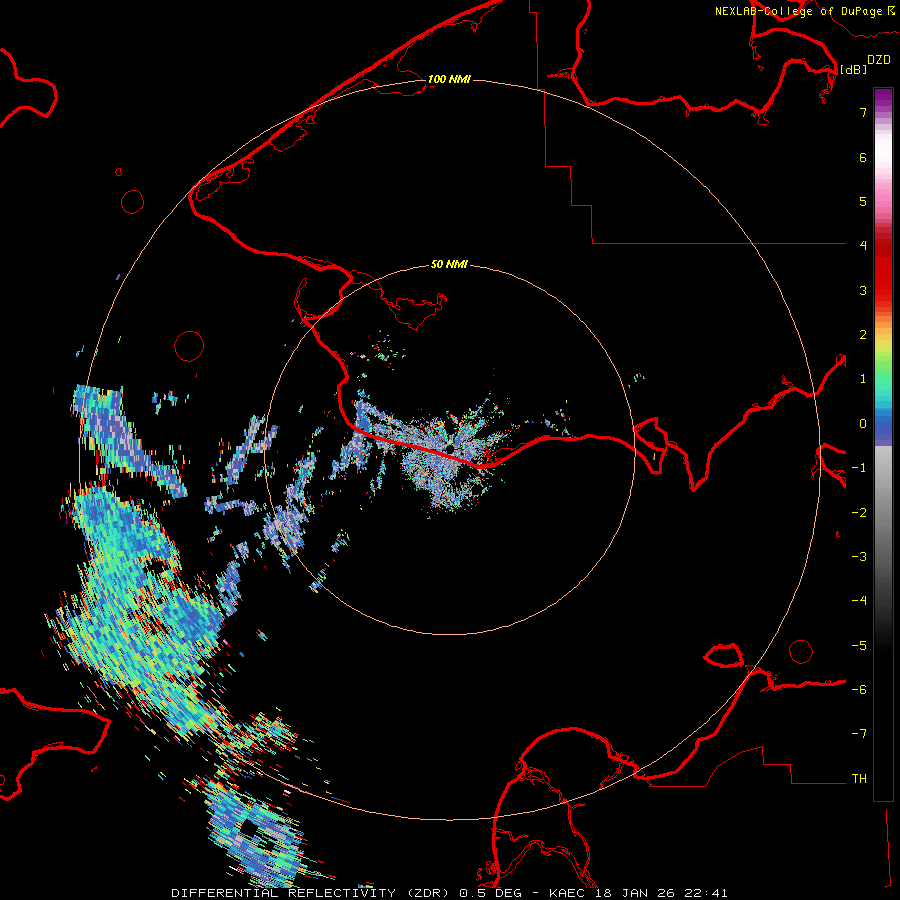Image resolution: width=900 pixels, height=900 pixels.
Task: Click the "-2" value on the color scale
Action: point(859,513)
